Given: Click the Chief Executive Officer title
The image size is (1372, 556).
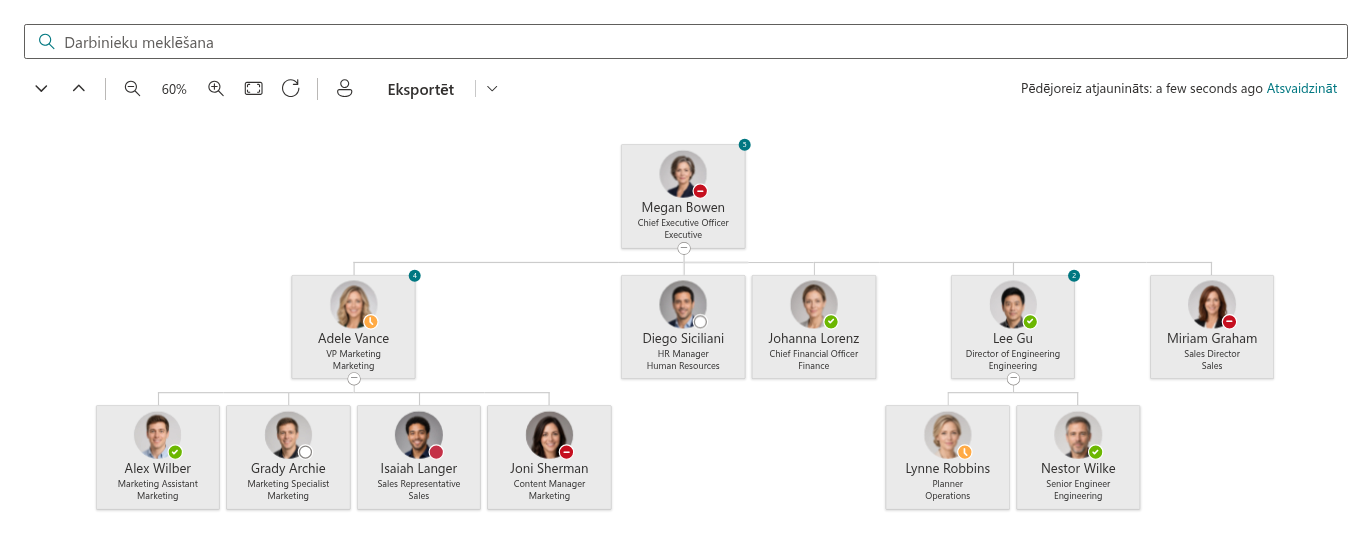Looking at the screenshot, I should (x=684, y=223).
